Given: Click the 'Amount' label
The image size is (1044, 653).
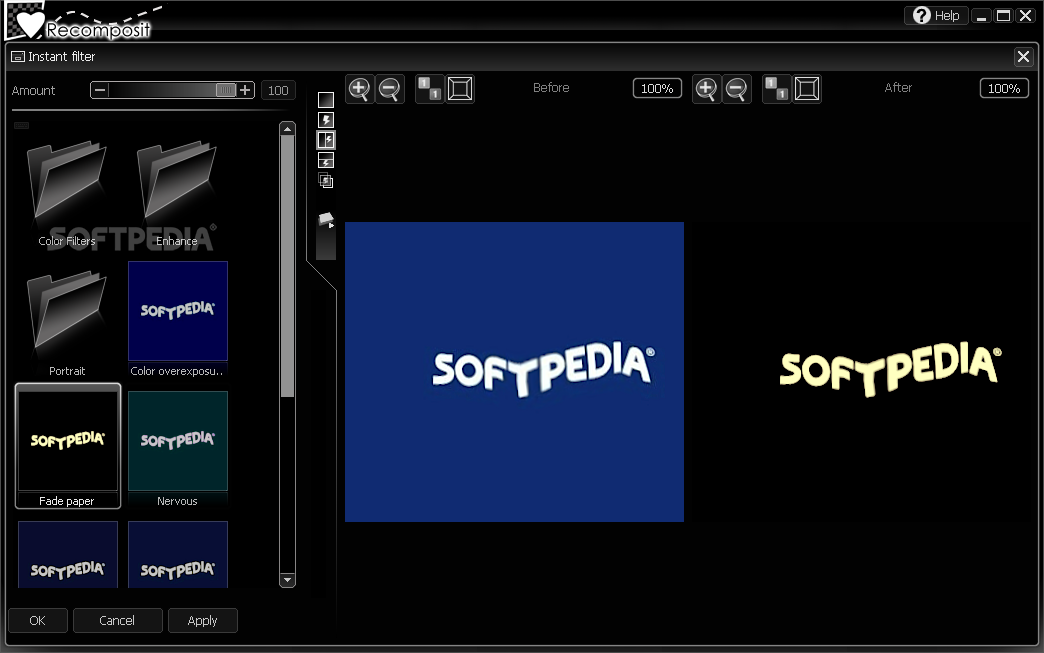Looking at the screenshot, I should (33, 91).
